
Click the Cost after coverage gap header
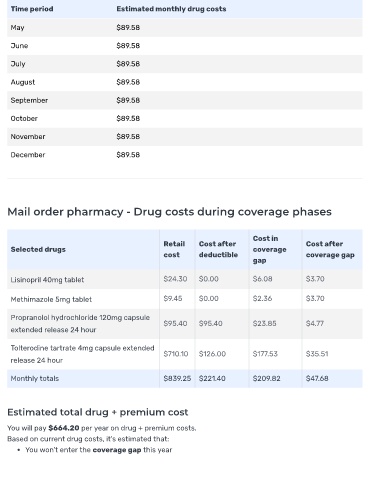point(330,249)
